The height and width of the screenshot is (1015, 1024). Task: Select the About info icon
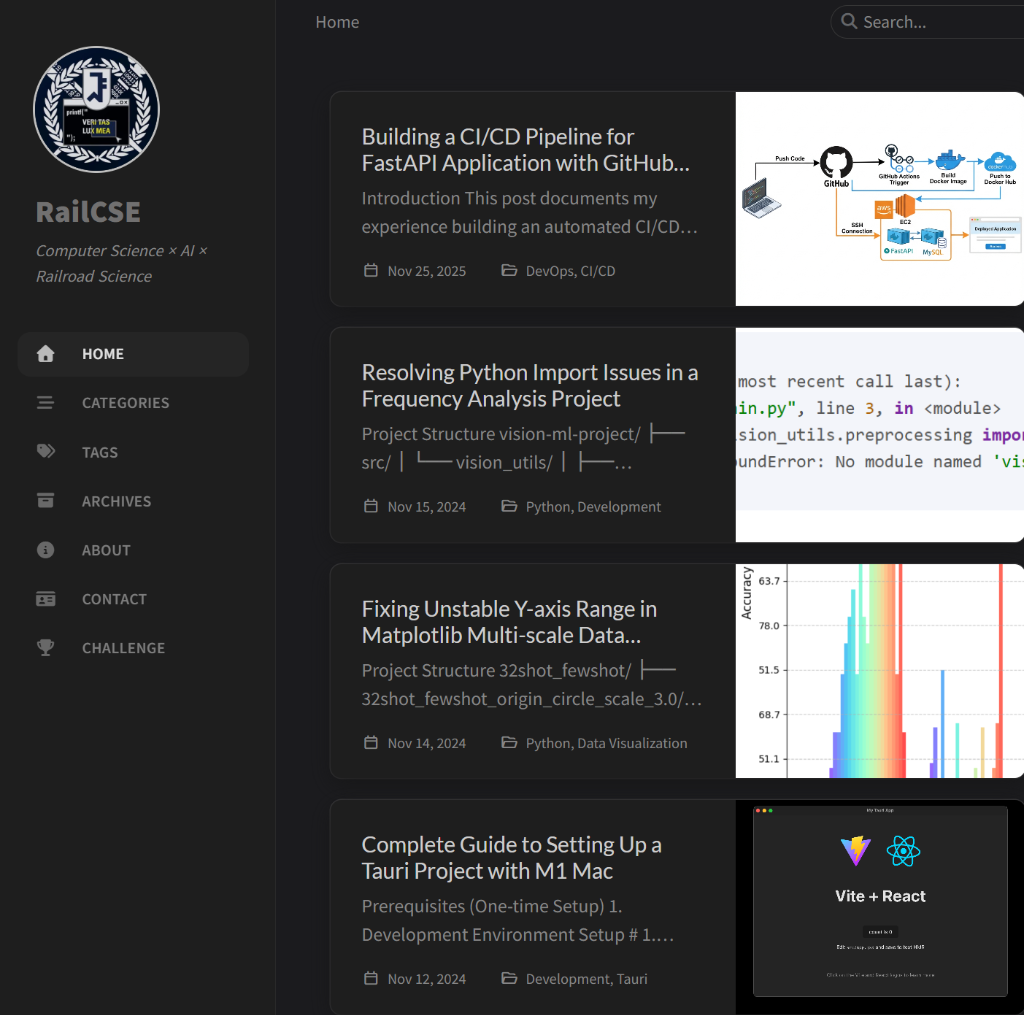[x=45, y=549]
